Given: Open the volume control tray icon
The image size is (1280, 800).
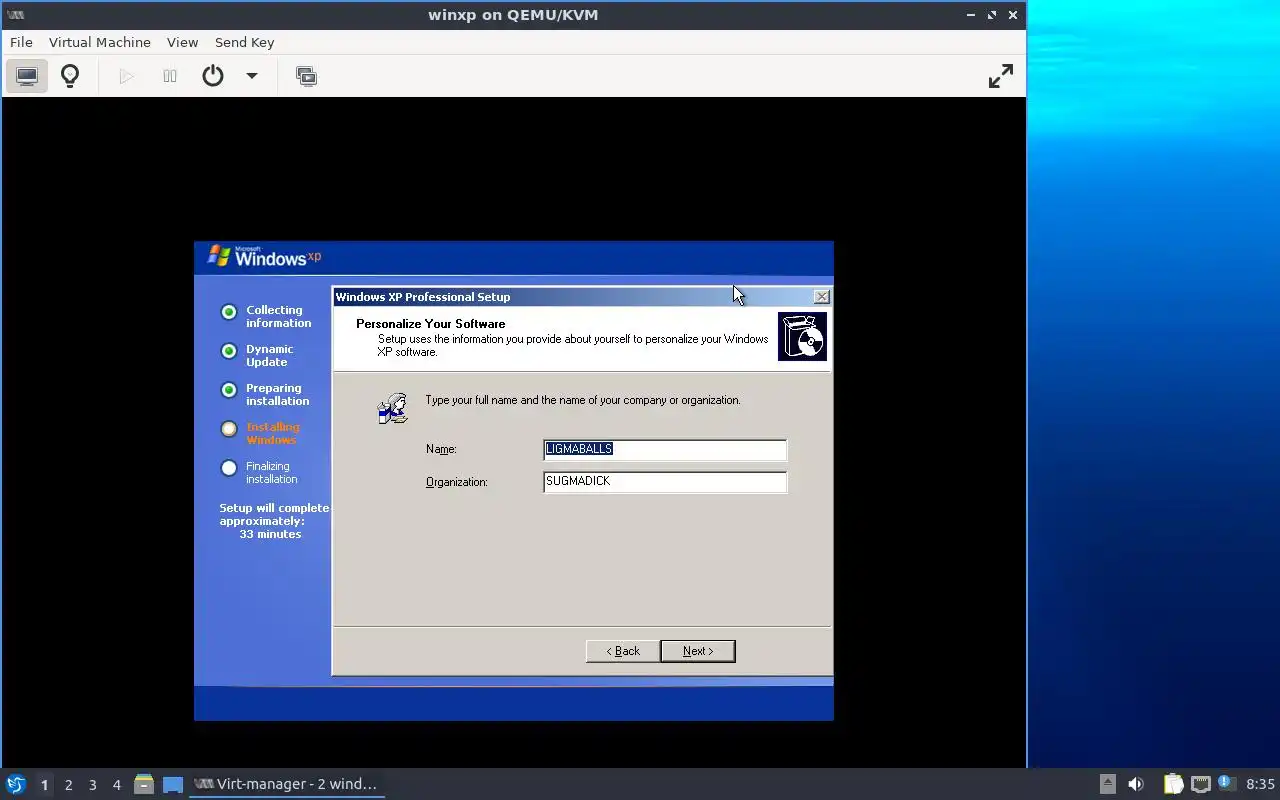Looking at the screenshot, I should [1136, 784].
